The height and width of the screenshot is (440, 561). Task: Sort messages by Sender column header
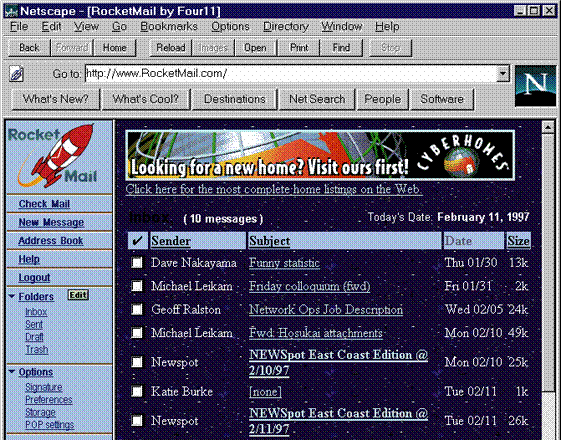click(171, 241)
